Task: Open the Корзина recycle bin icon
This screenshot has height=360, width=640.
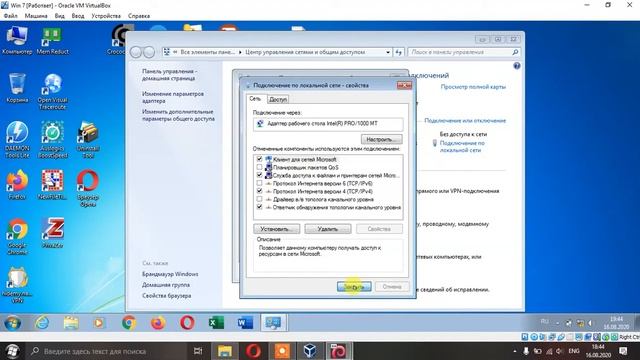Action: [17, 88]
